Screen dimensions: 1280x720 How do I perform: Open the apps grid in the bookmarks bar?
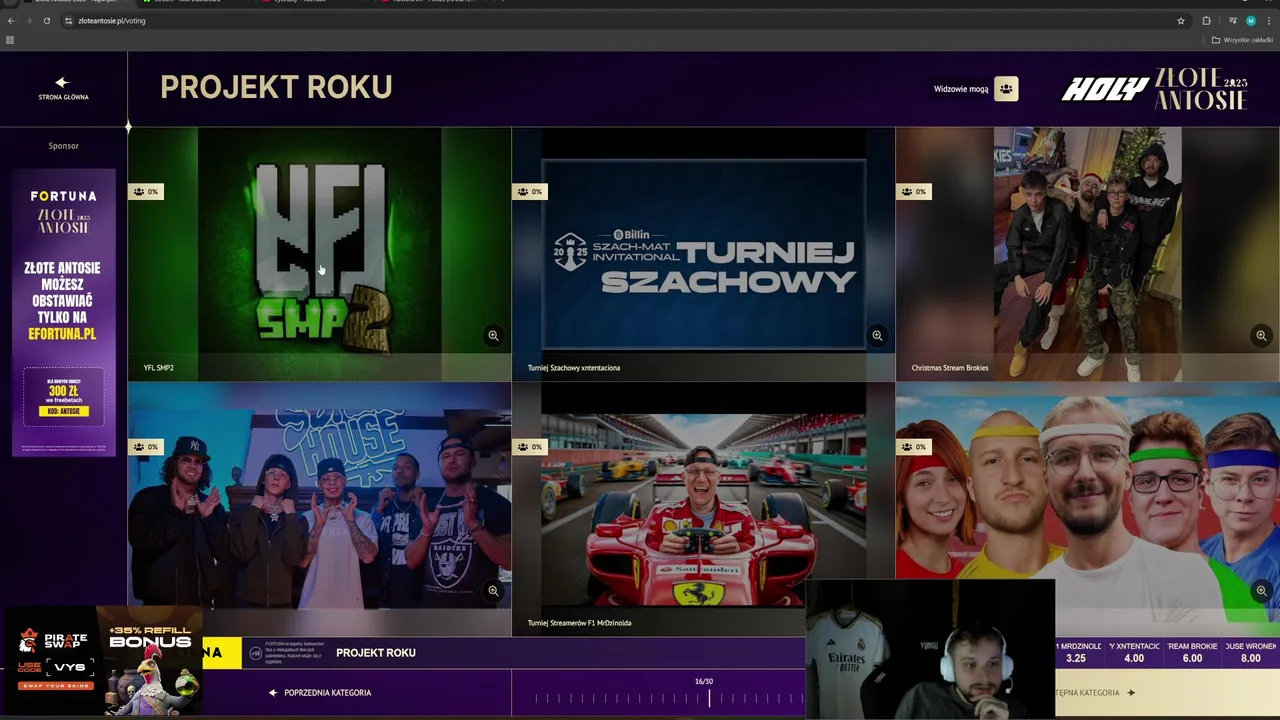(10, 40)
